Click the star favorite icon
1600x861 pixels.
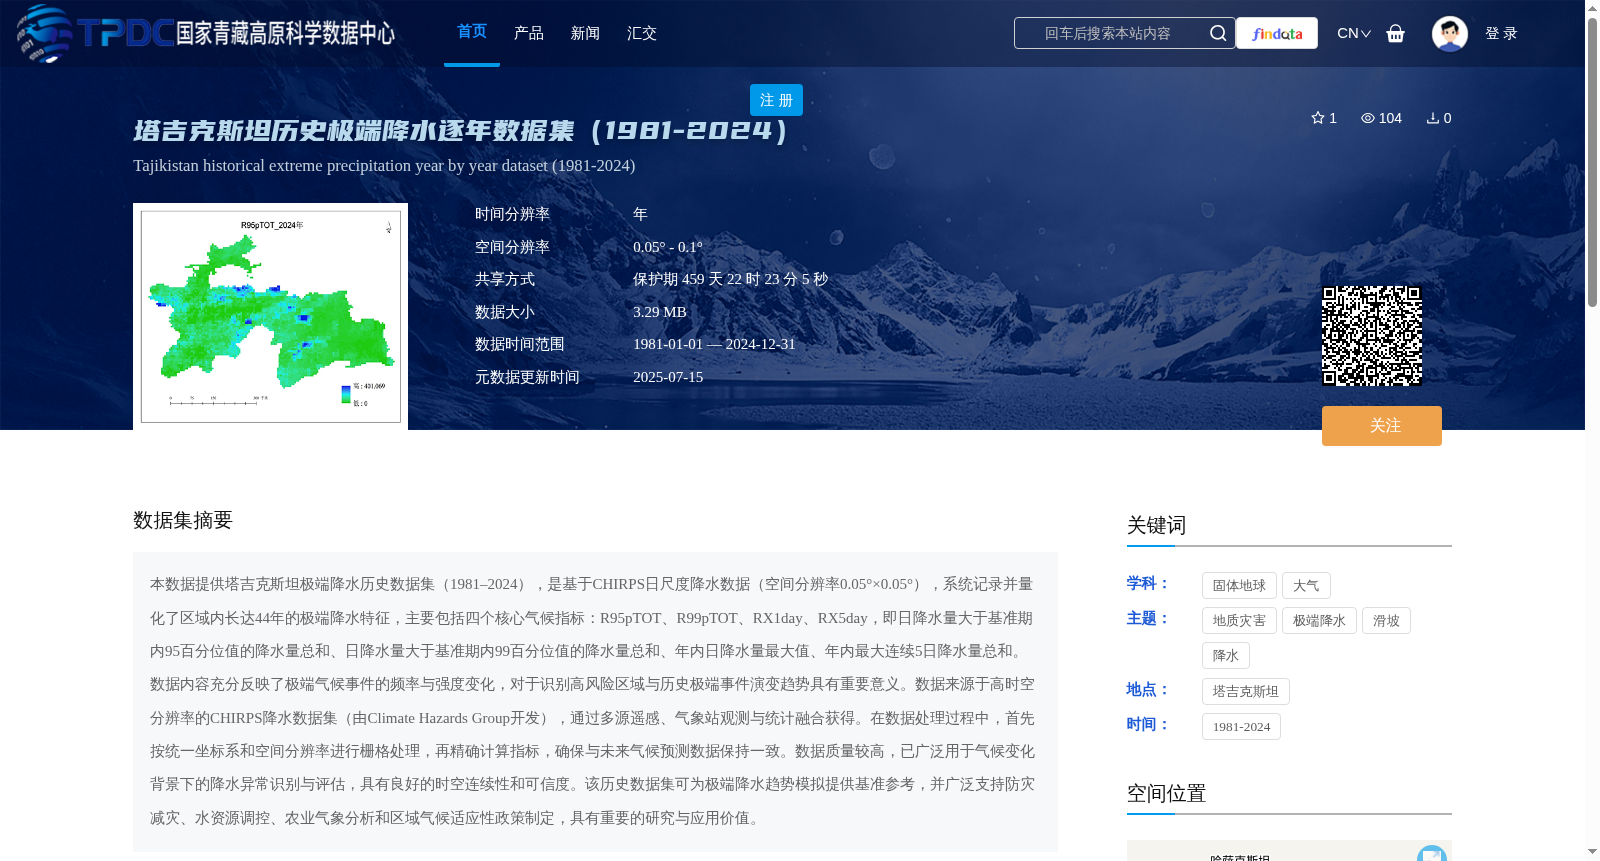click(x=1318, y=118)
